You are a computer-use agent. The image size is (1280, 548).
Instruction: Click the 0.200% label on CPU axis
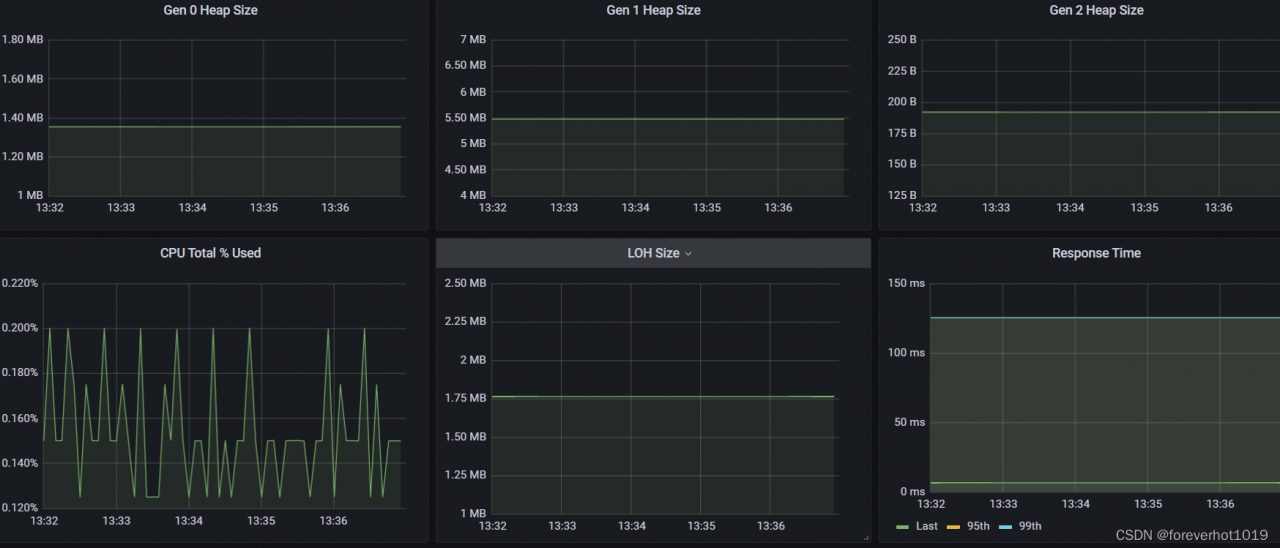click(x=20, y=328)
